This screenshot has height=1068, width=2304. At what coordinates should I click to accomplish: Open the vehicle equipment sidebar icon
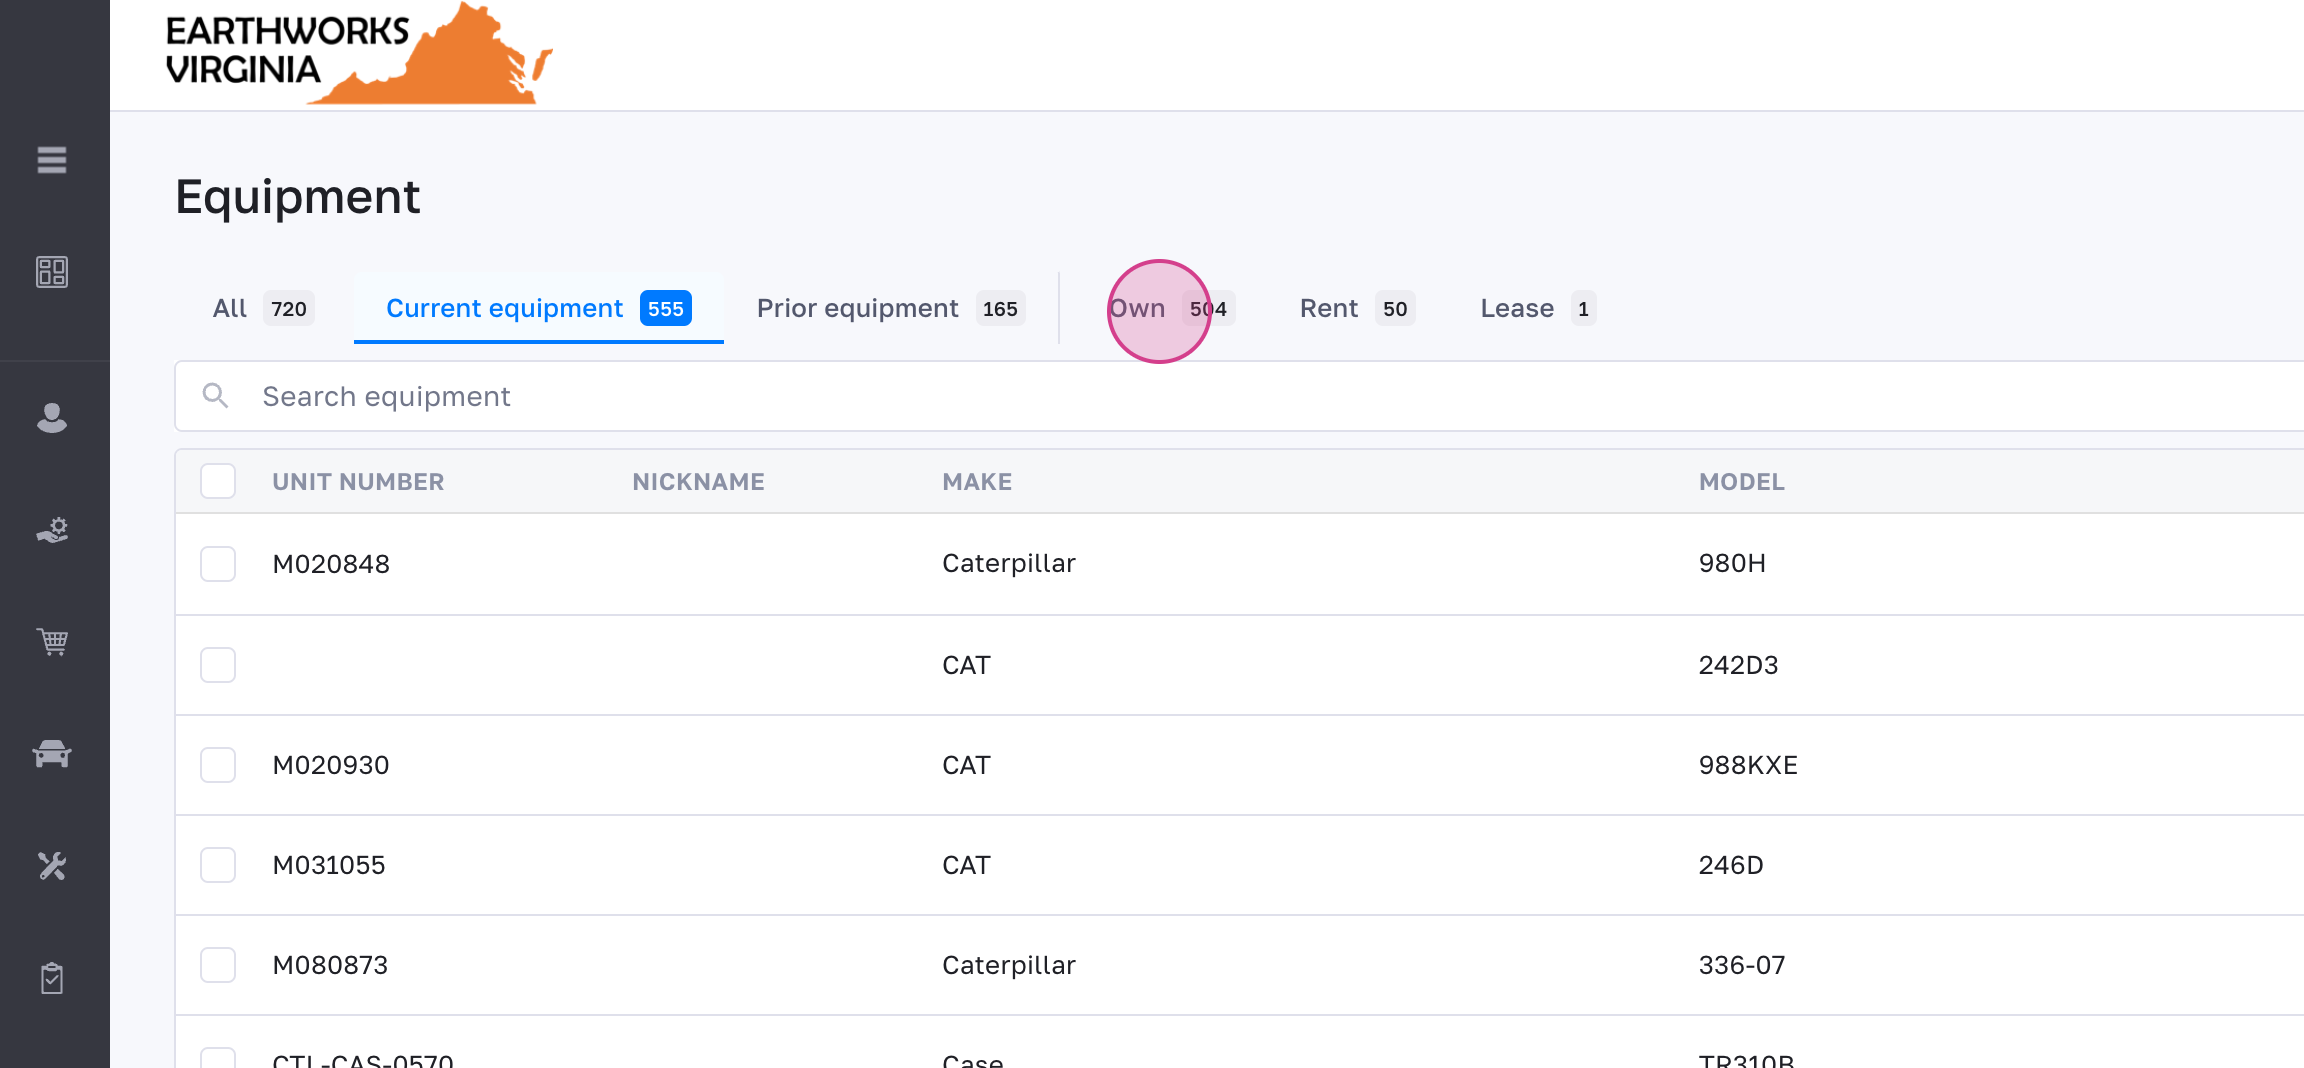(x=52, y=754)
